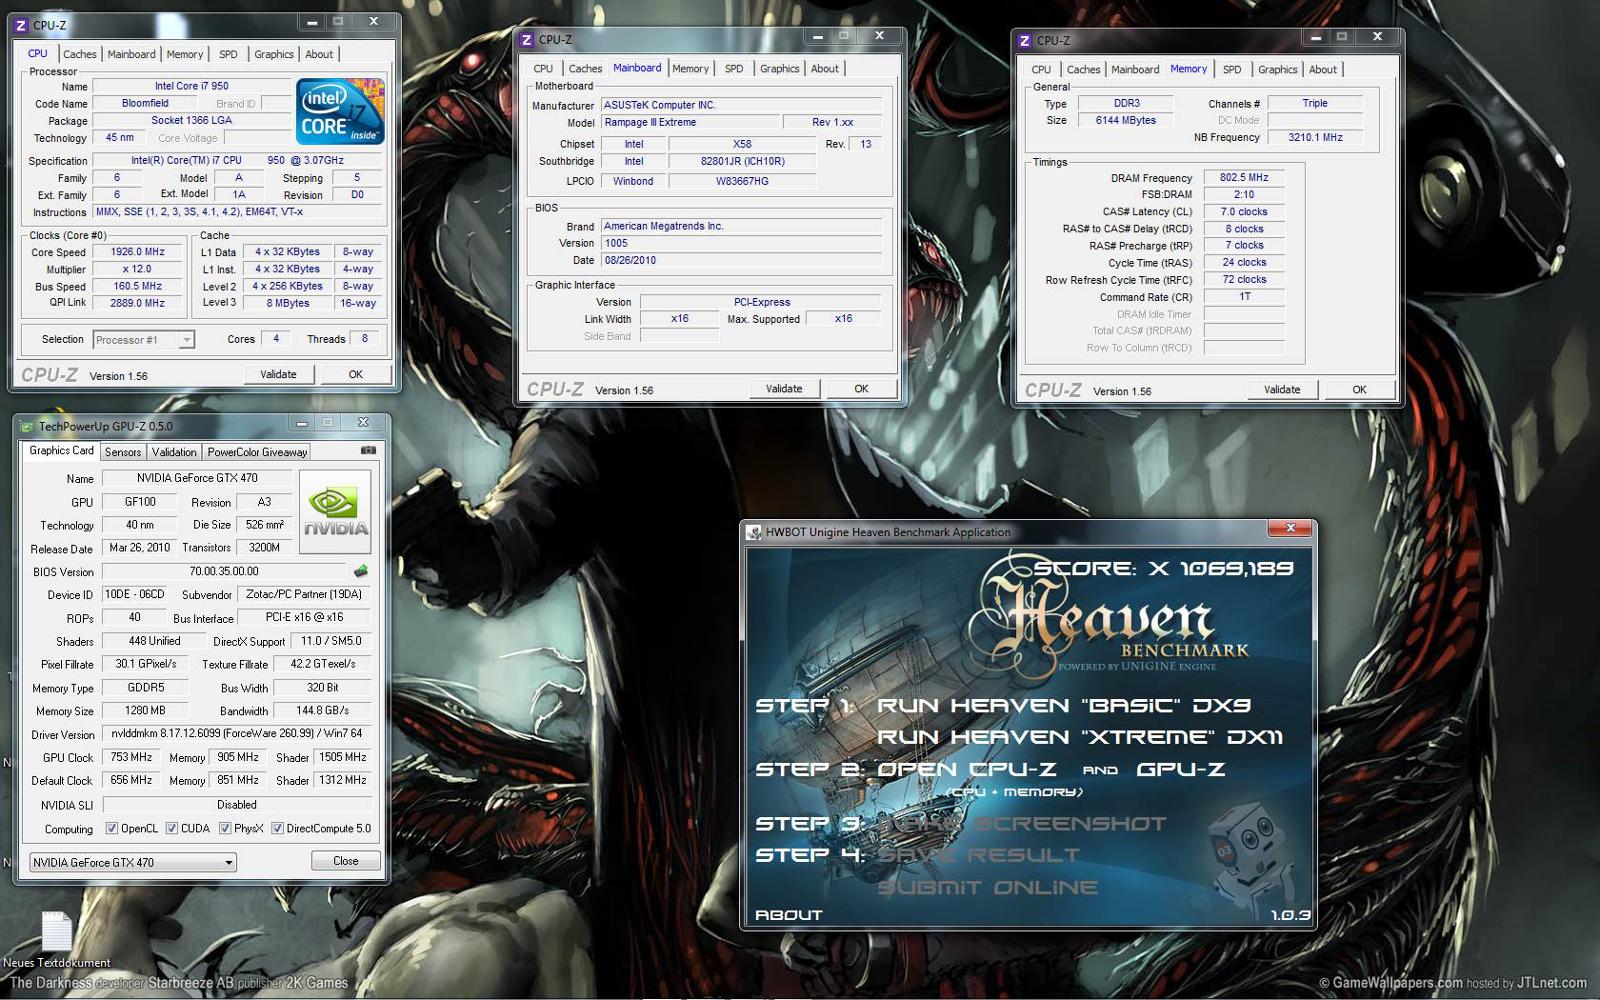Click About in Heaven Benchmark window

point(789,915)
